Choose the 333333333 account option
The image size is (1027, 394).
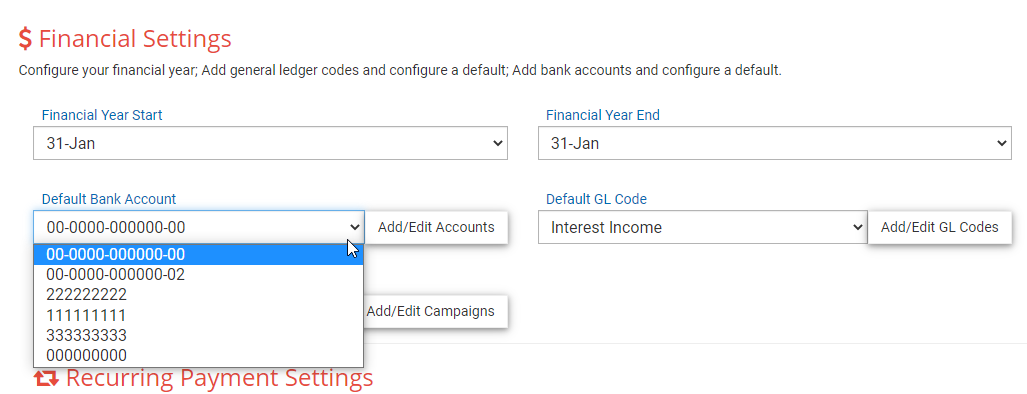click(198, 336)
